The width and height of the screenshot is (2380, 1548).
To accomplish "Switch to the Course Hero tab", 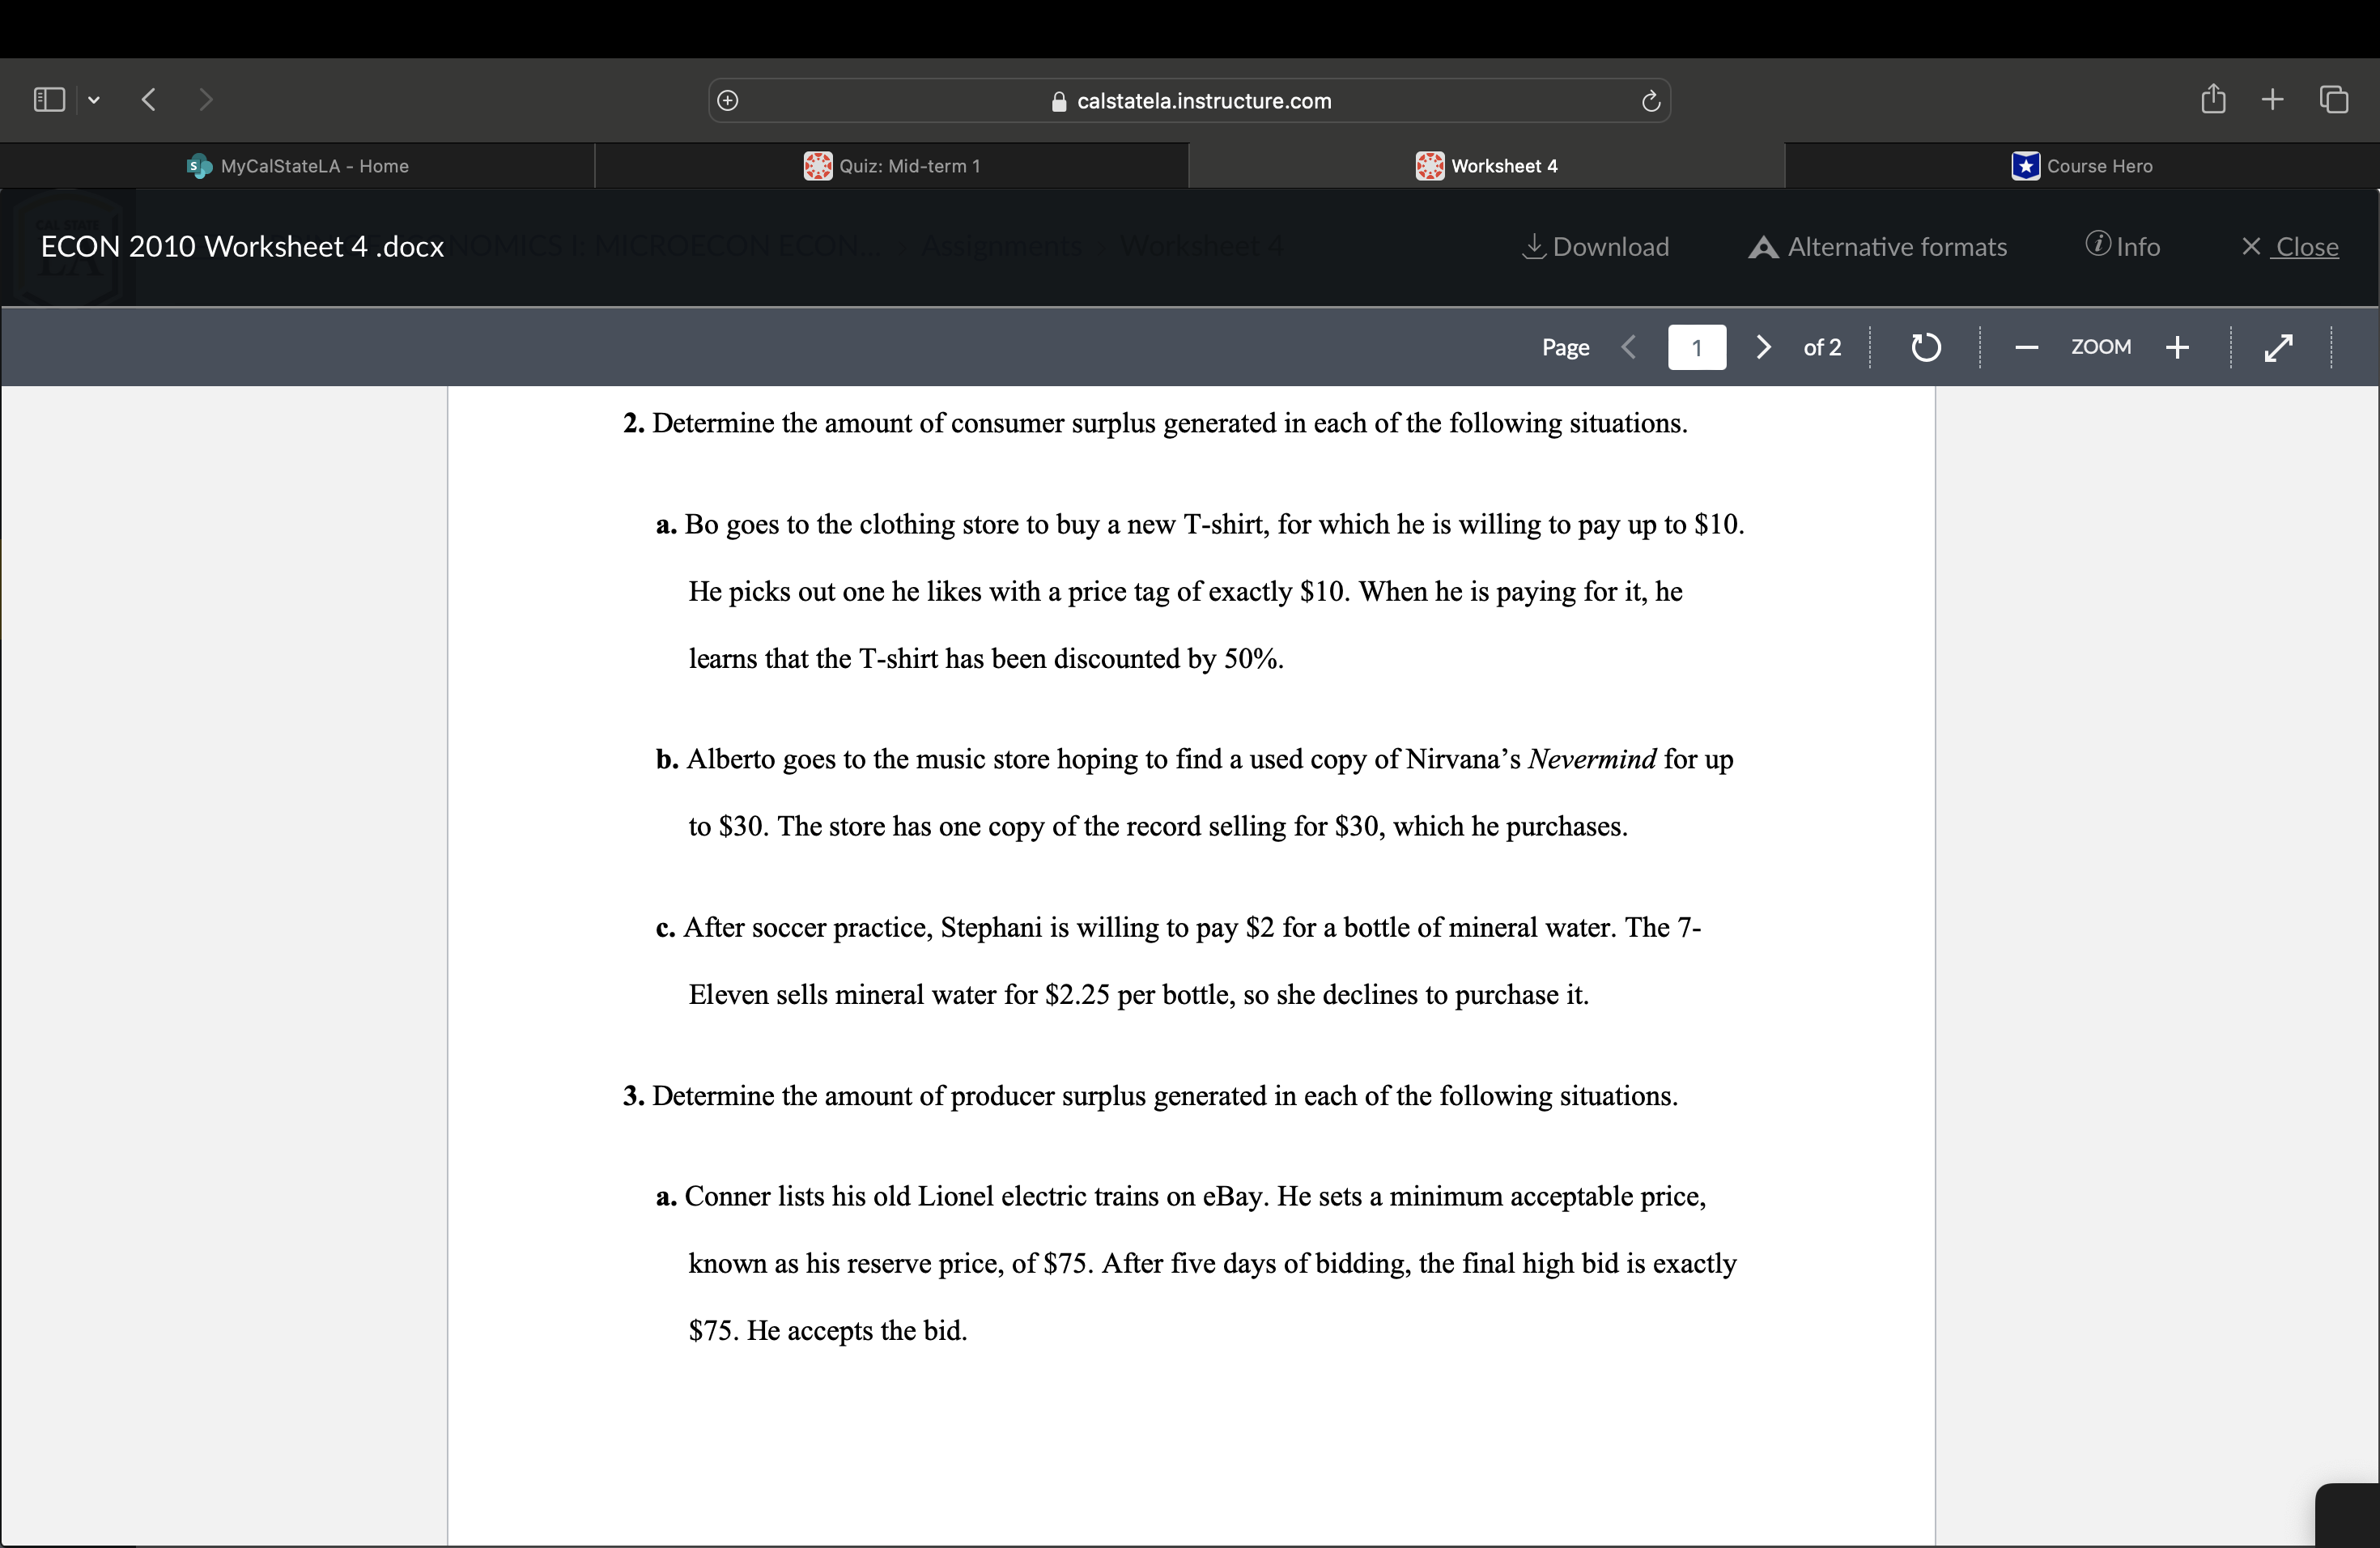I will [x=2082, y=166].
